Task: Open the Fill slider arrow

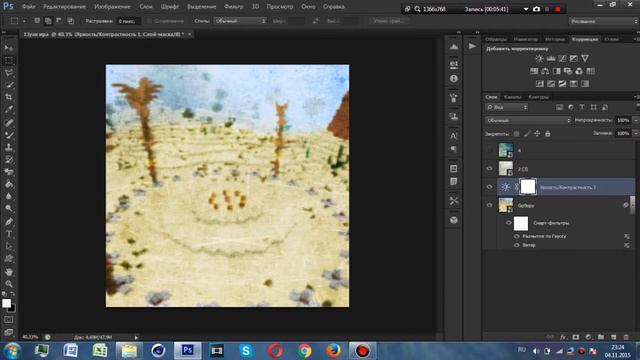Action: 635,133
